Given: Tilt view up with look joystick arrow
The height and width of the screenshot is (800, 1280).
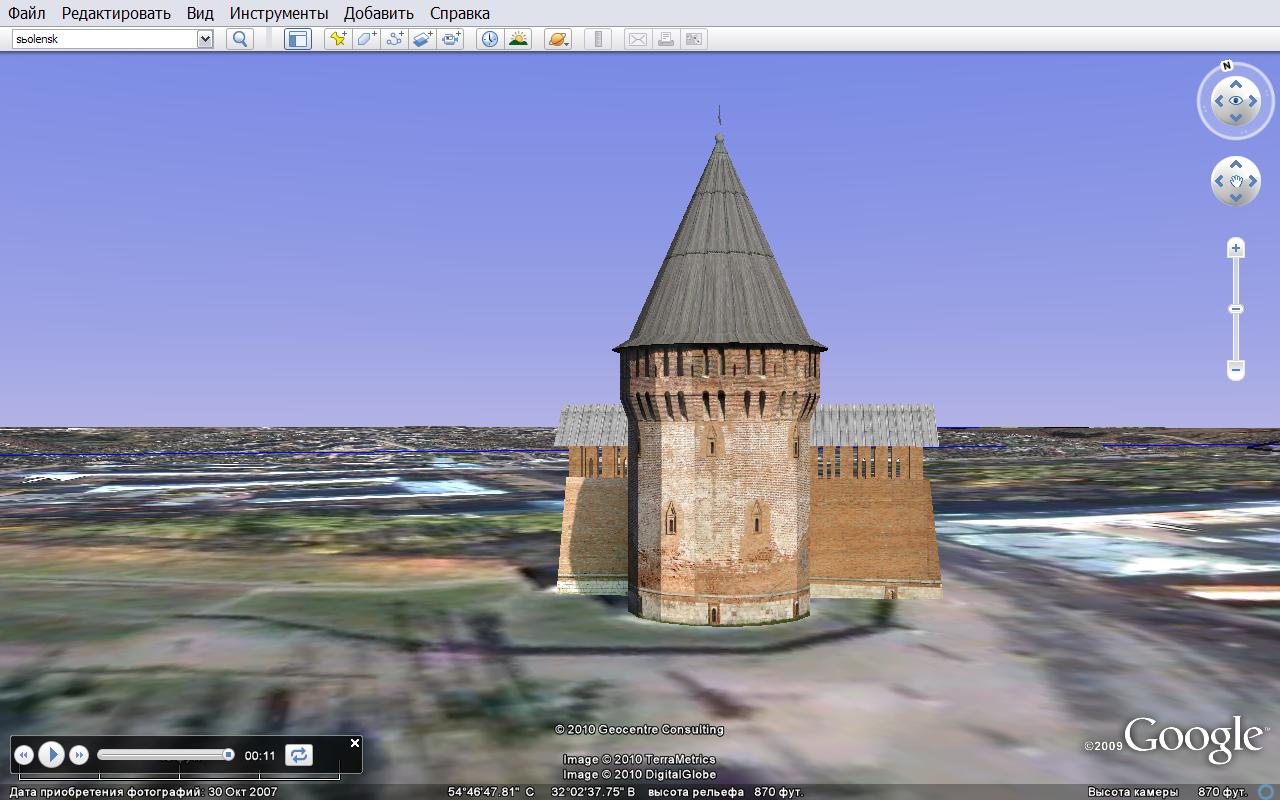Looking at the screenshot, I should click(x=1236, y=83).
